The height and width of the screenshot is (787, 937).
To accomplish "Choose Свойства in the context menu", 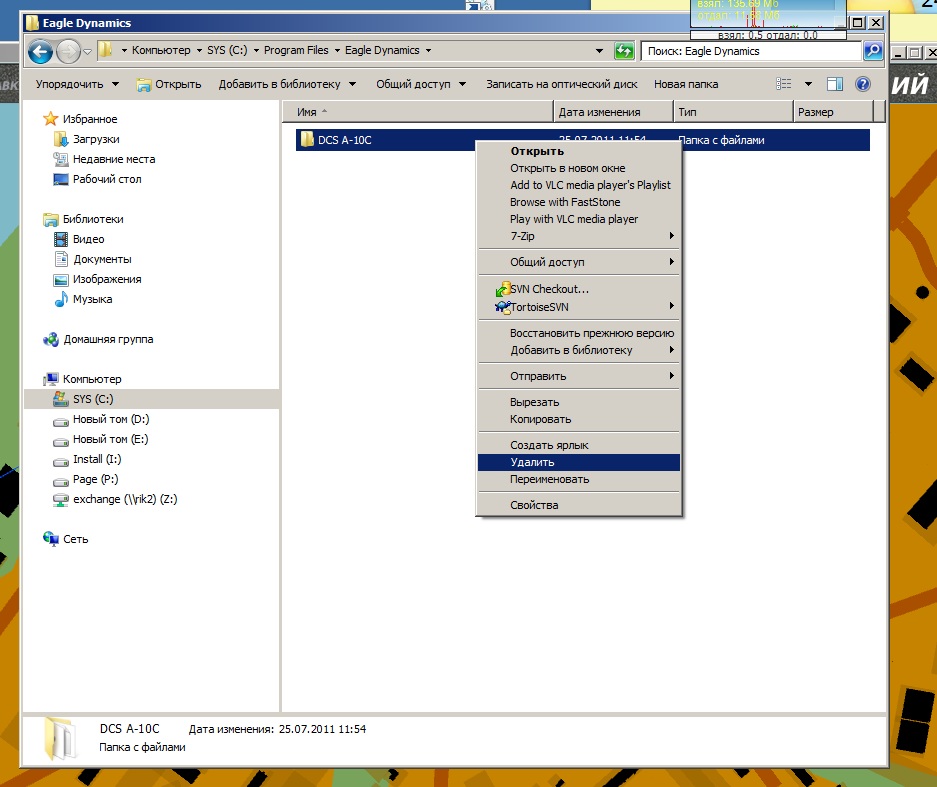I will point(579,506).
